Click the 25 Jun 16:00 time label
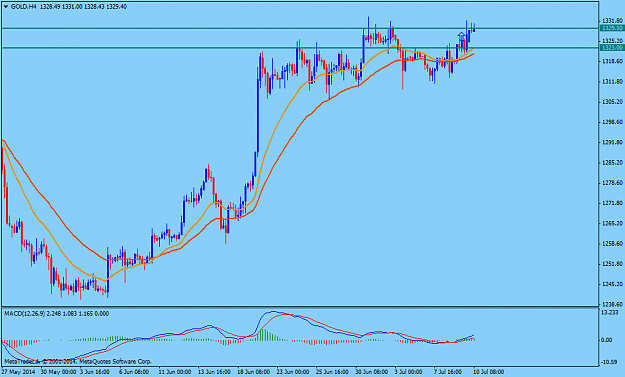The width and height of the screenshot is (625, 377). pos(331,372)
